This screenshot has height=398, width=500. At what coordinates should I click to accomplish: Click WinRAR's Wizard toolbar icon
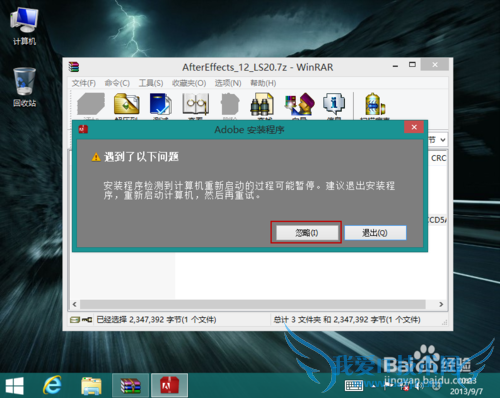[x=299, y=105]
